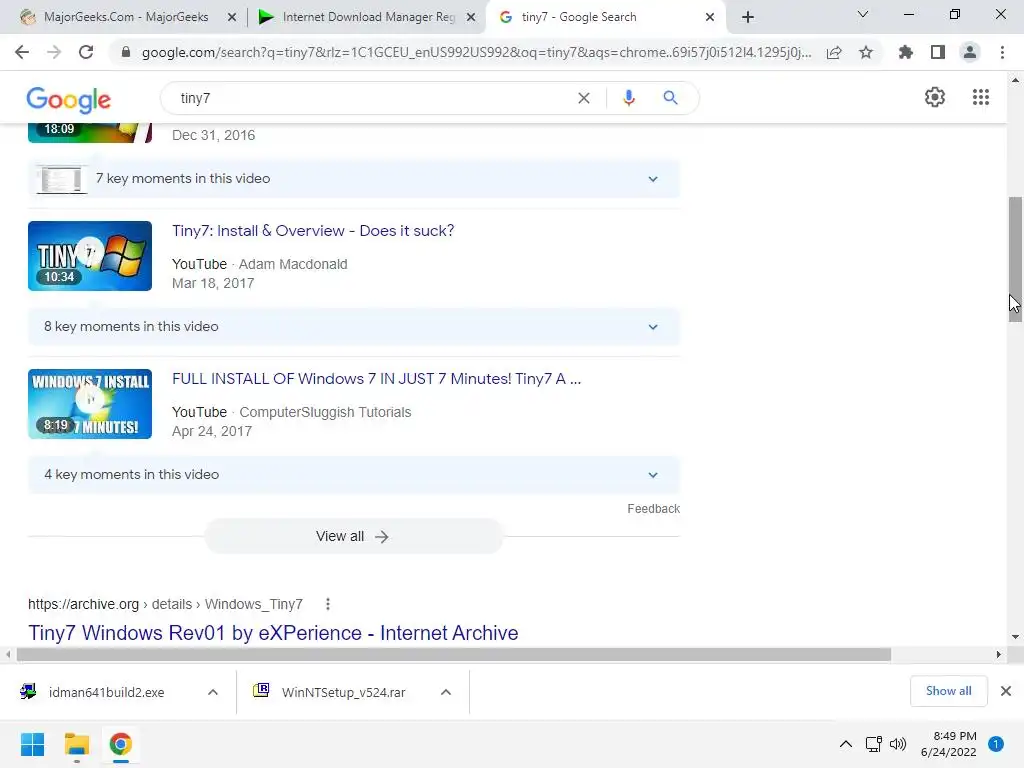Screen dimensions: 1024x768
Task: Click the scrollbar down arrow
Action: 1015,637
